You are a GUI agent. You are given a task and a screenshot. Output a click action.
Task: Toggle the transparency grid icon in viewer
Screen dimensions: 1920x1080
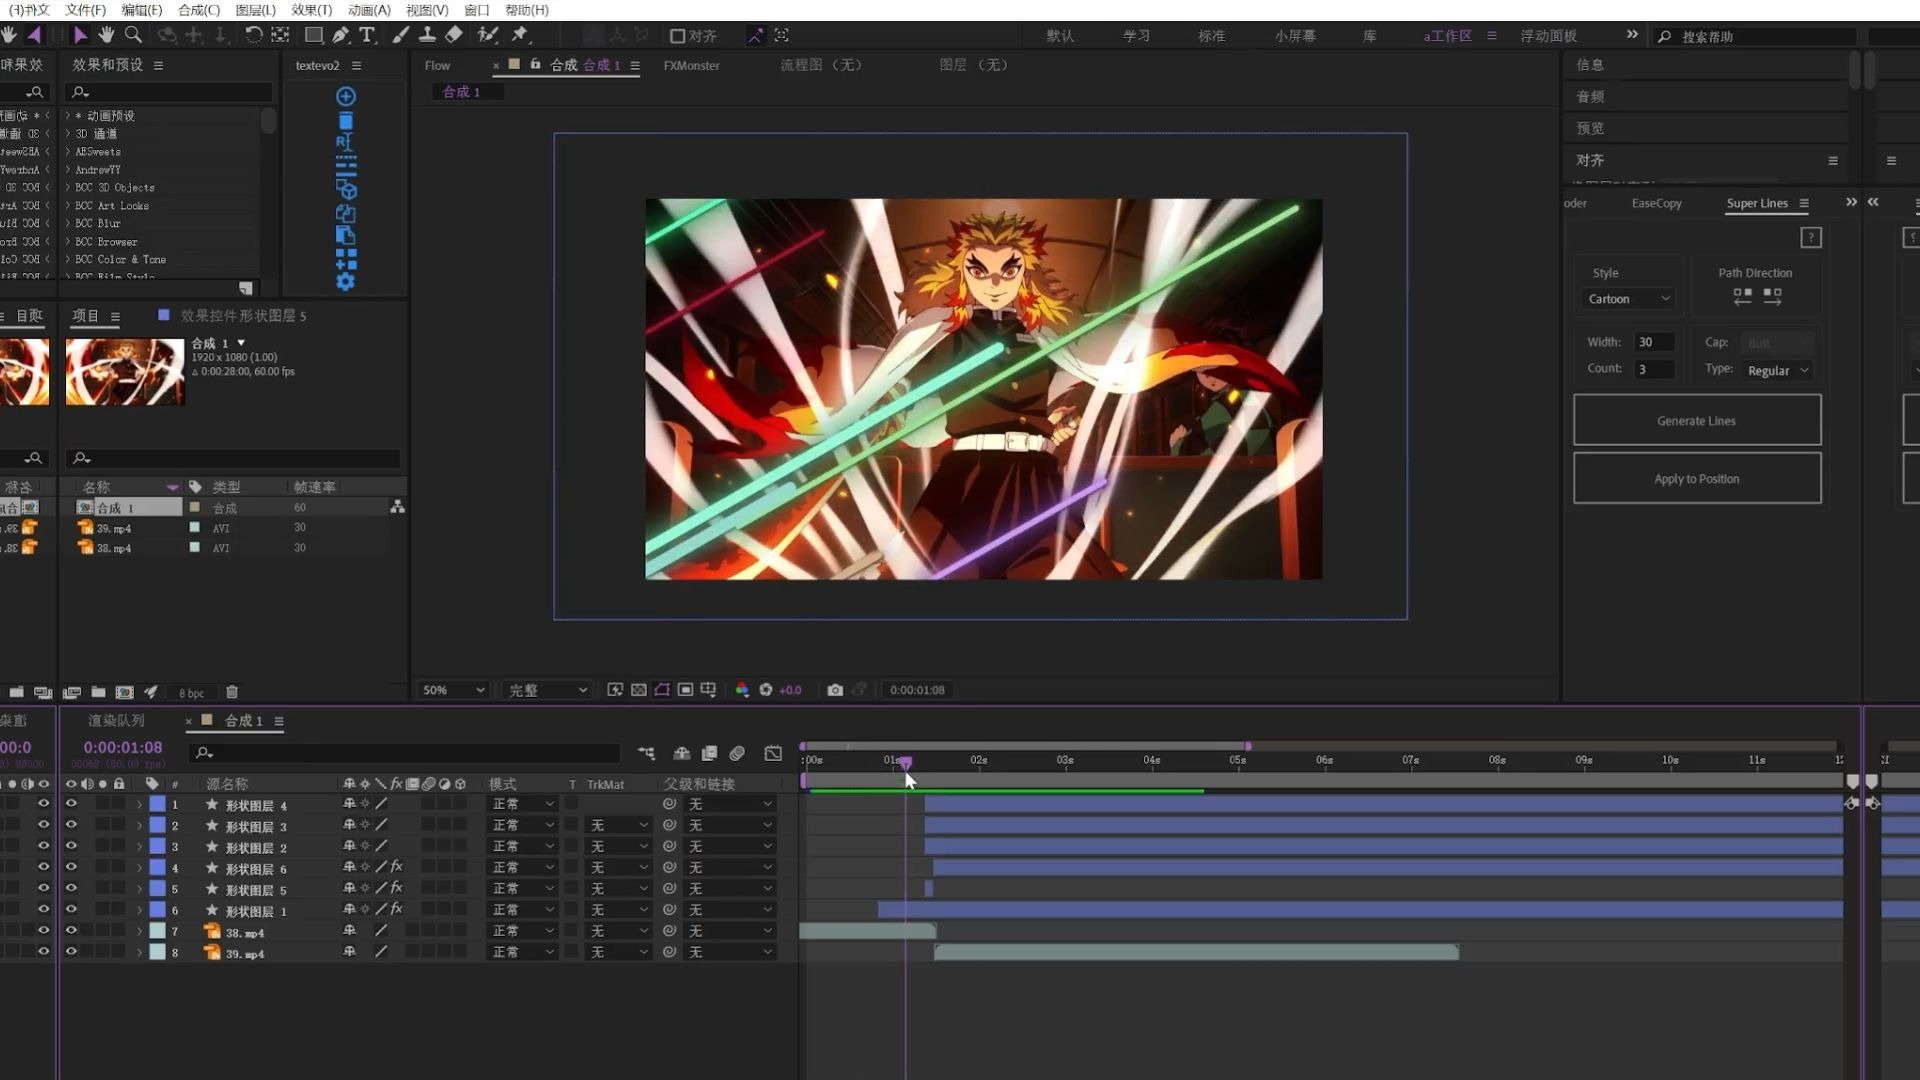(638, 690)
